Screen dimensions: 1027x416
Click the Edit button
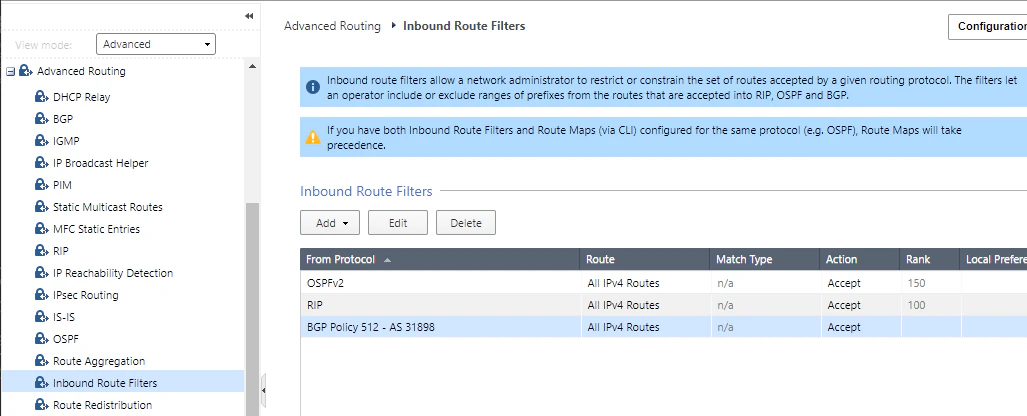tap(398, 223)
